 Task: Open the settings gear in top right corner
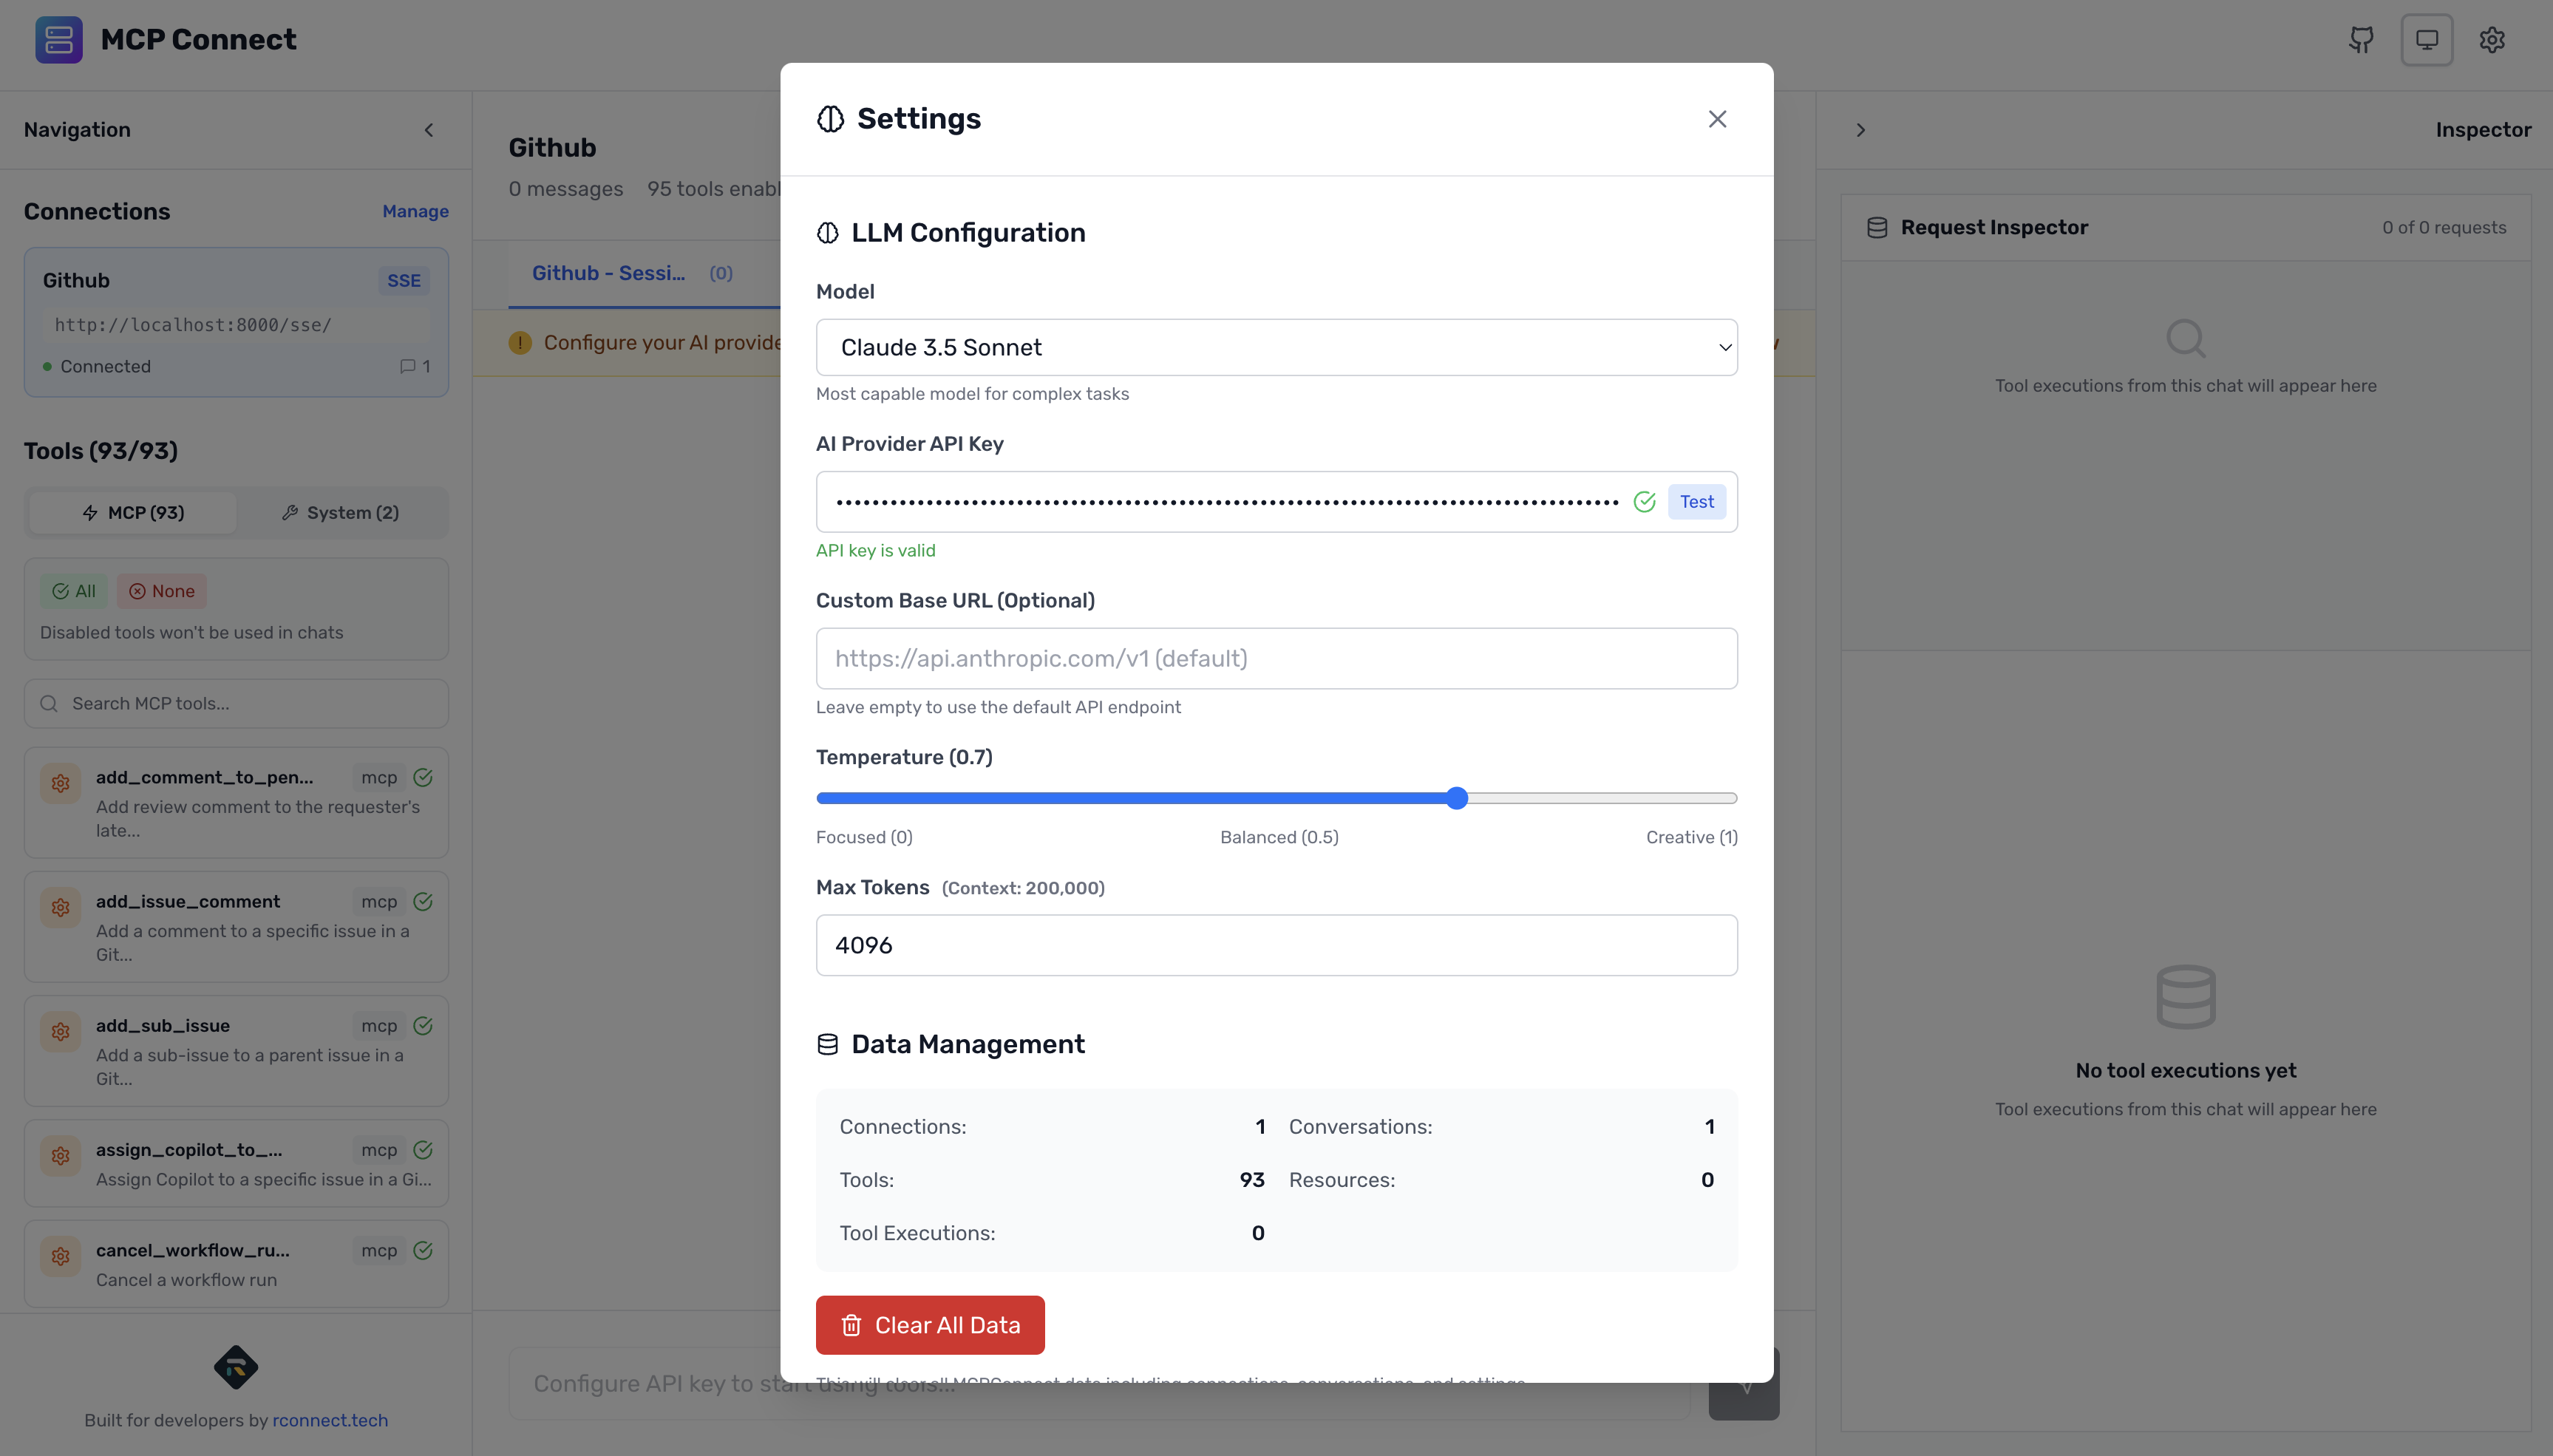pos(2492,39)
